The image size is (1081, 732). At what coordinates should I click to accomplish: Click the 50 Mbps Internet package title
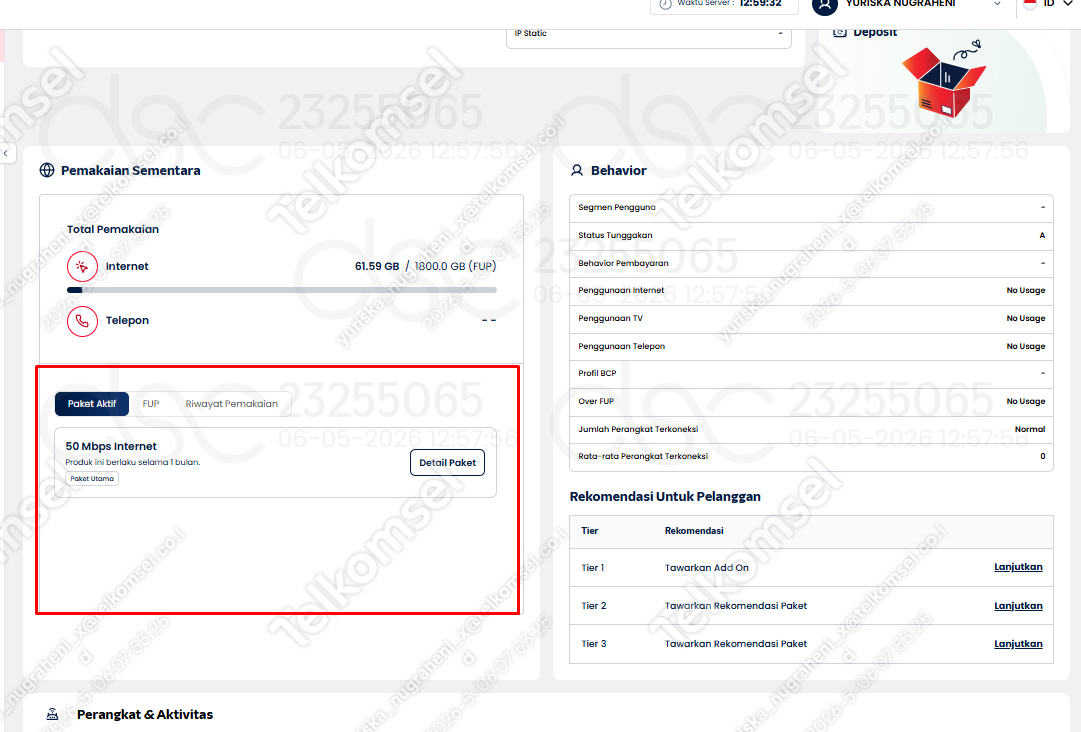point(111,446)
